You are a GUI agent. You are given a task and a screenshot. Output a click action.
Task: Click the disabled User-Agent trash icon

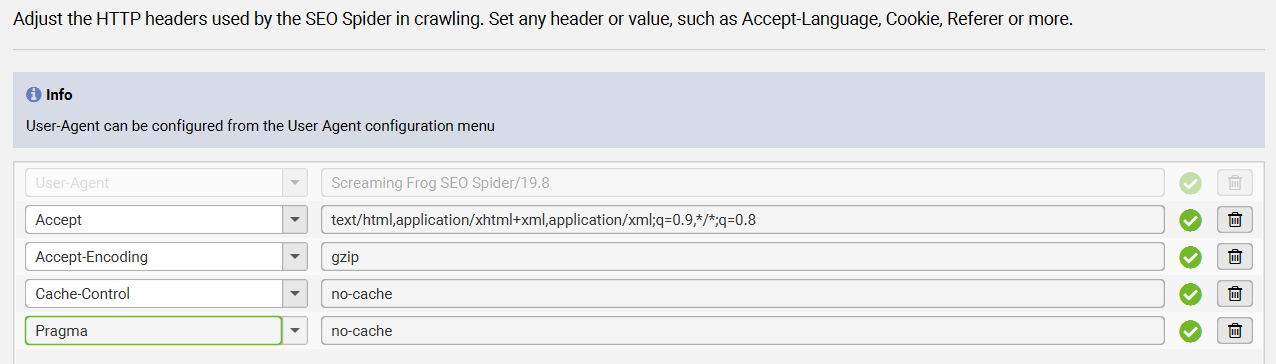1234,183
